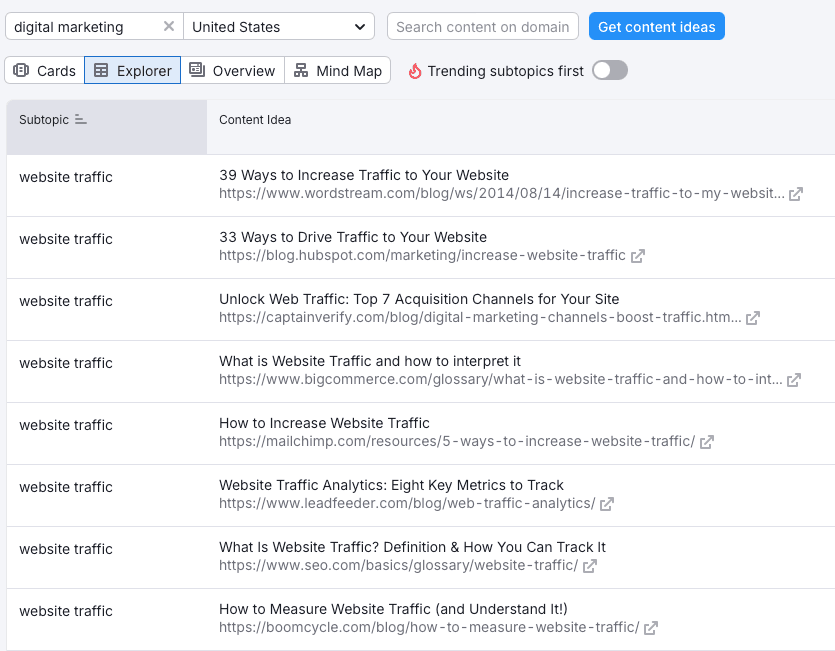Viewport: 835px width, 651px height.
Task: Enable Trending subtopics first toggle
Action: [609, 70]
